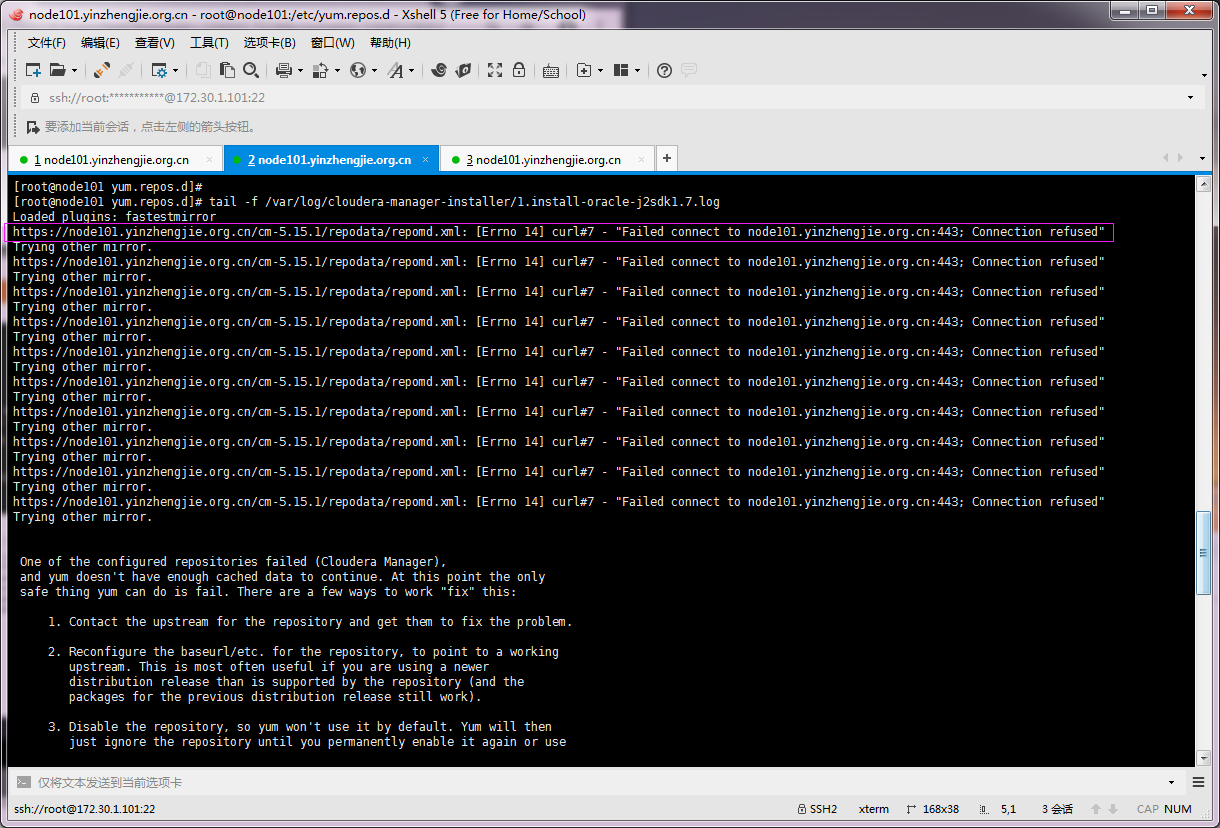Viewport: 1220px width, 828px height.
Task: Expand the globe encoding dropdown arrow
Action: pos(374,71)
